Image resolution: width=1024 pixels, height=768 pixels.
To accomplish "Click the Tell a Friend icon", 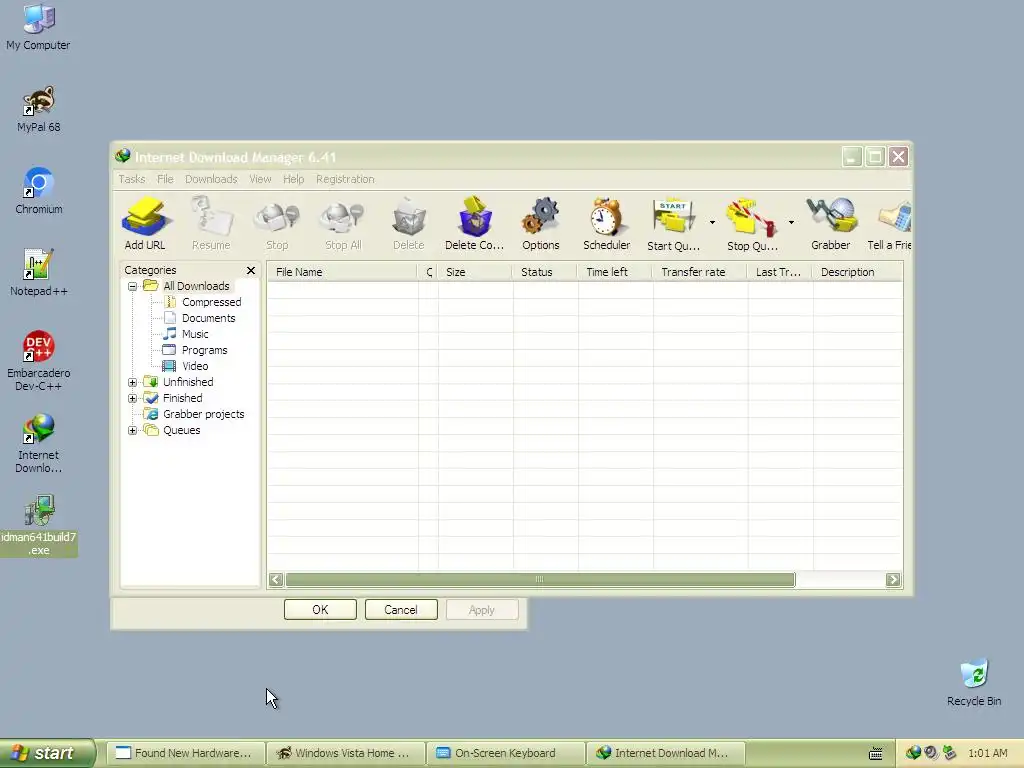I will click(889, 224).
